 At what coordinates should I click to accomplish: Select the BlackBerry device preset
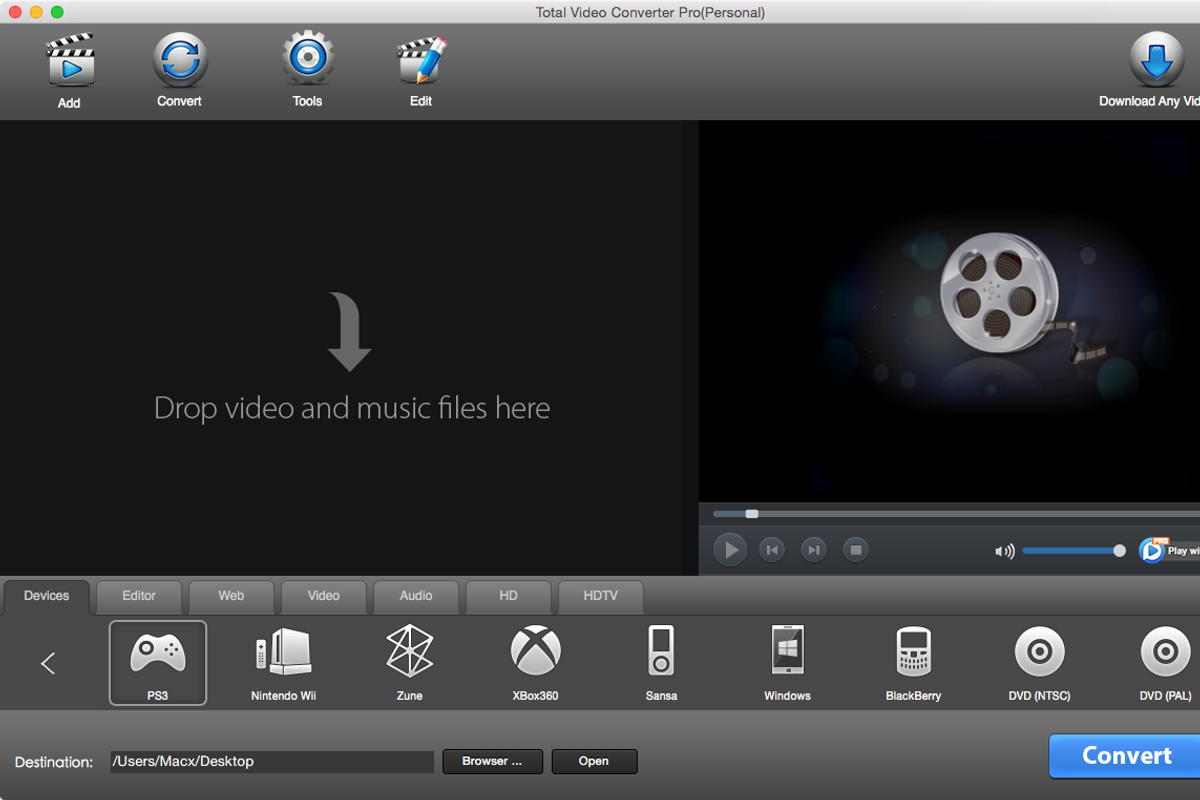913,663
